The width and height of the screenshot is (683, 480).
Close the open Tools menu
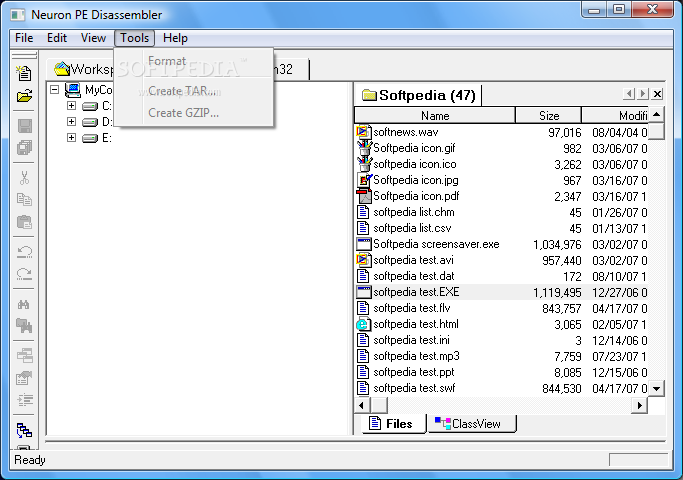[x=135, y=38]
